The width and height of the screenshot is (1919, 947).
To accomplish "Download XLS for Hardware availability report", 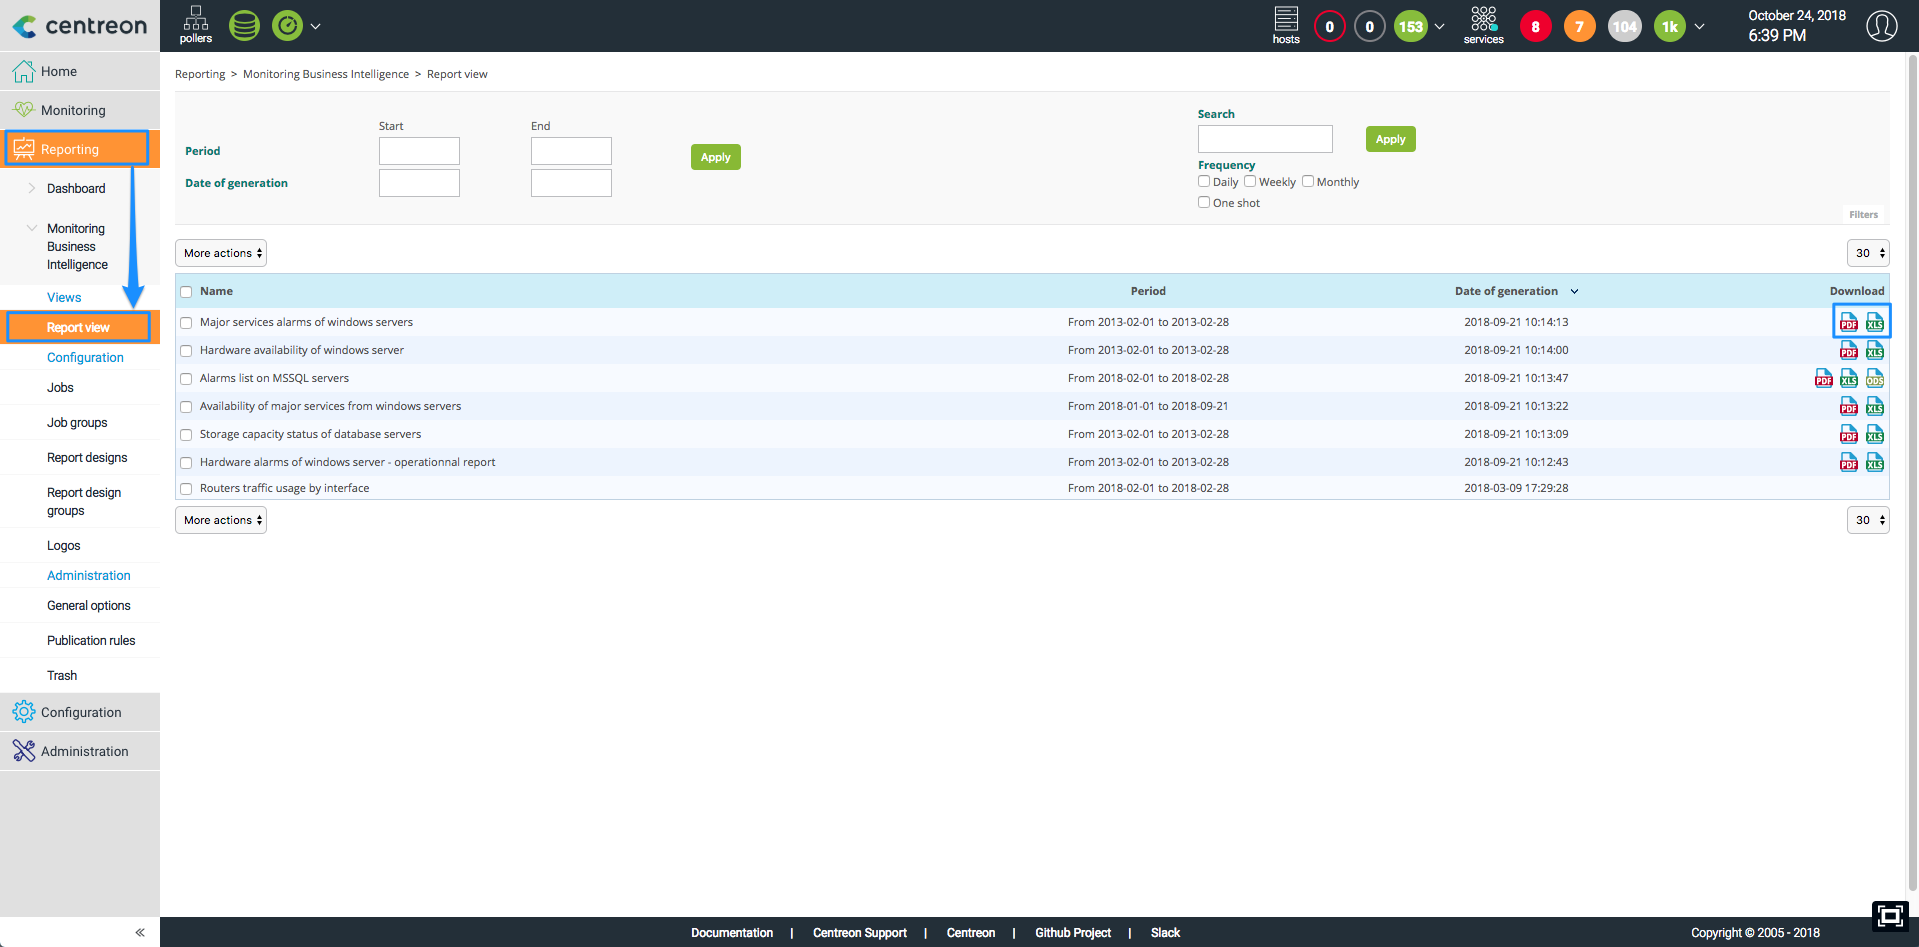I will tap(1875, 350).
